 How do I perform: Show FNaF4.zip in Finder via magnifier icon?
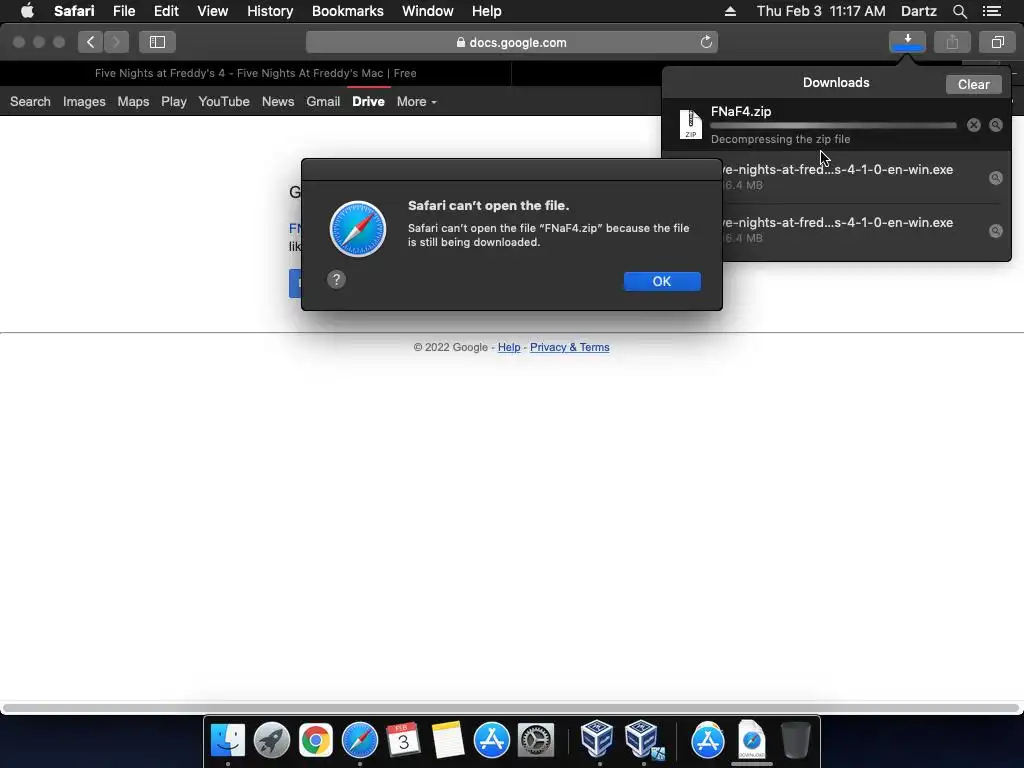[995, 125]
